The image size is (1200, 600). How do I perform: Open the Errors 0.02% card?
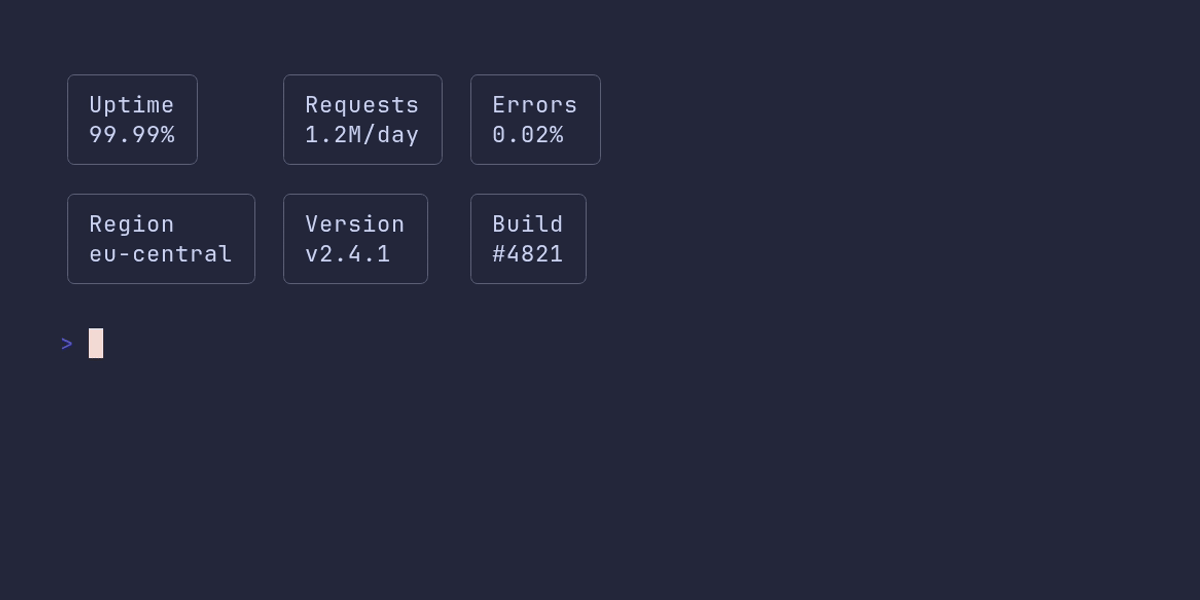(x=535, y=119)
